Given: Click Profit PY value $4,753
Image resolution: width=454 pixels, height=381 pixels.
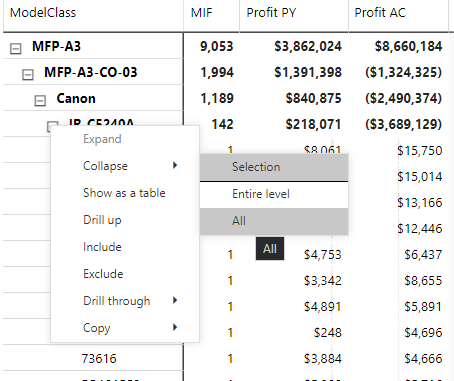Looking at the screenshot, I should tap(323, 255).
